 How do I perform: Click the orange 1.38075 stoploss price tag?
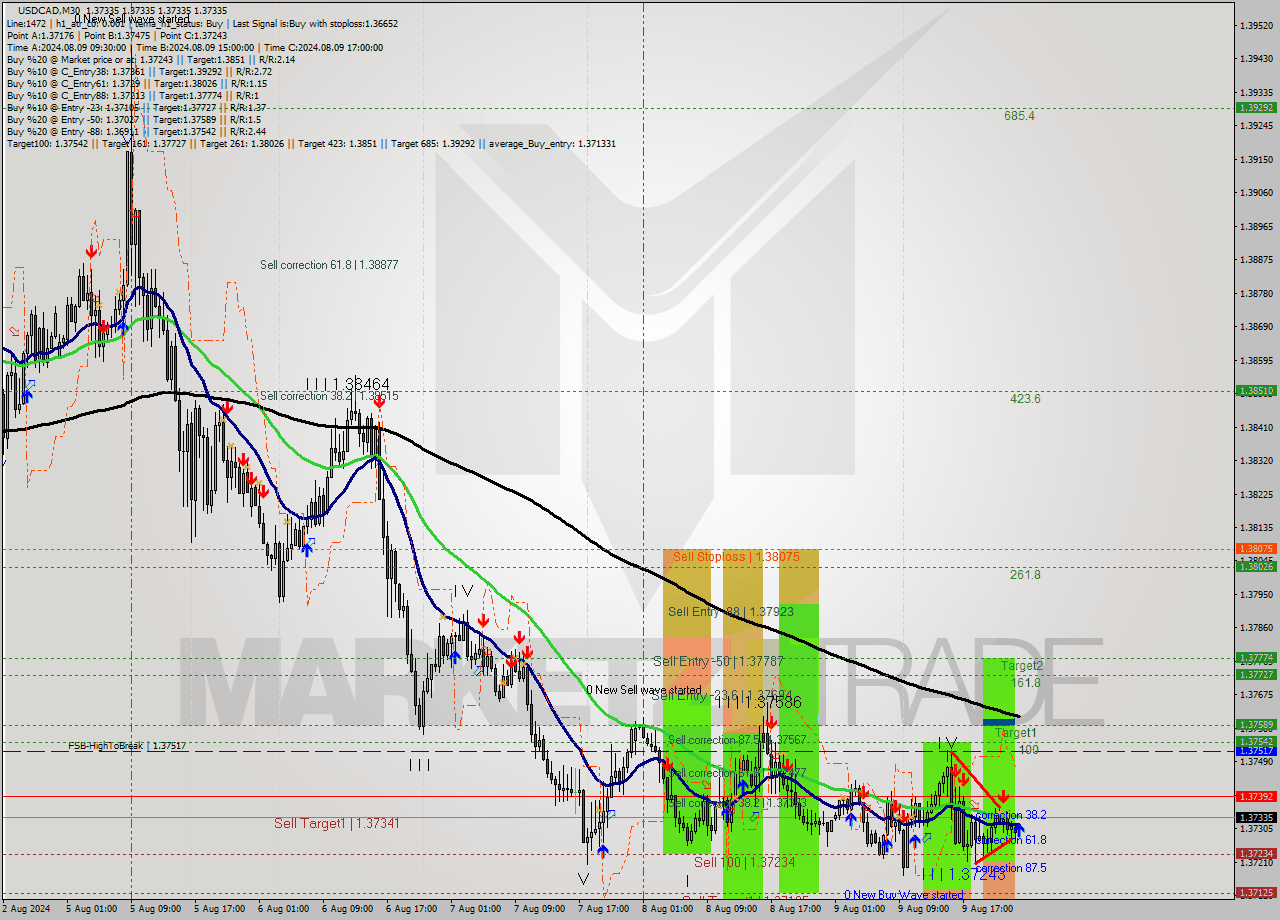pos(1255,549)
